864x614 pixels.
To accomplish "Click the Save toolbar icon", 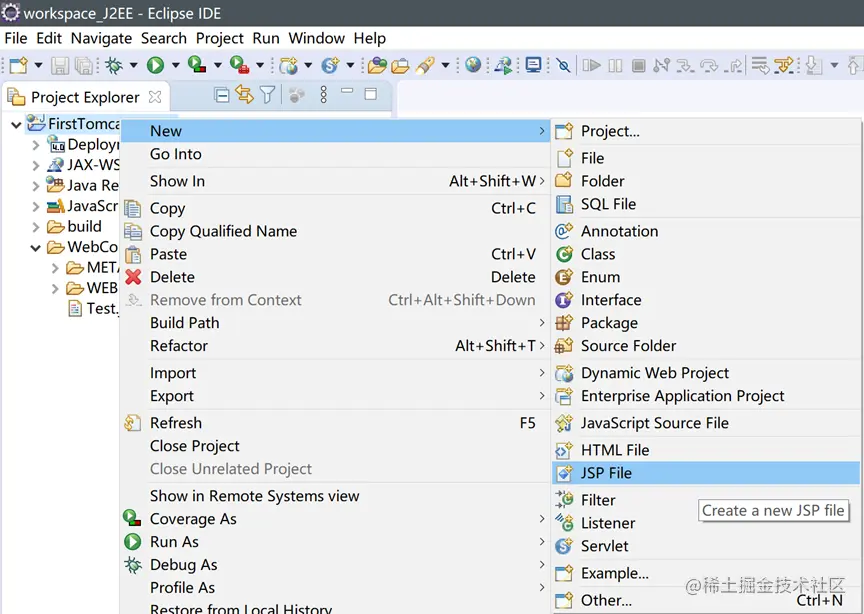I will (x=60, y=66).
